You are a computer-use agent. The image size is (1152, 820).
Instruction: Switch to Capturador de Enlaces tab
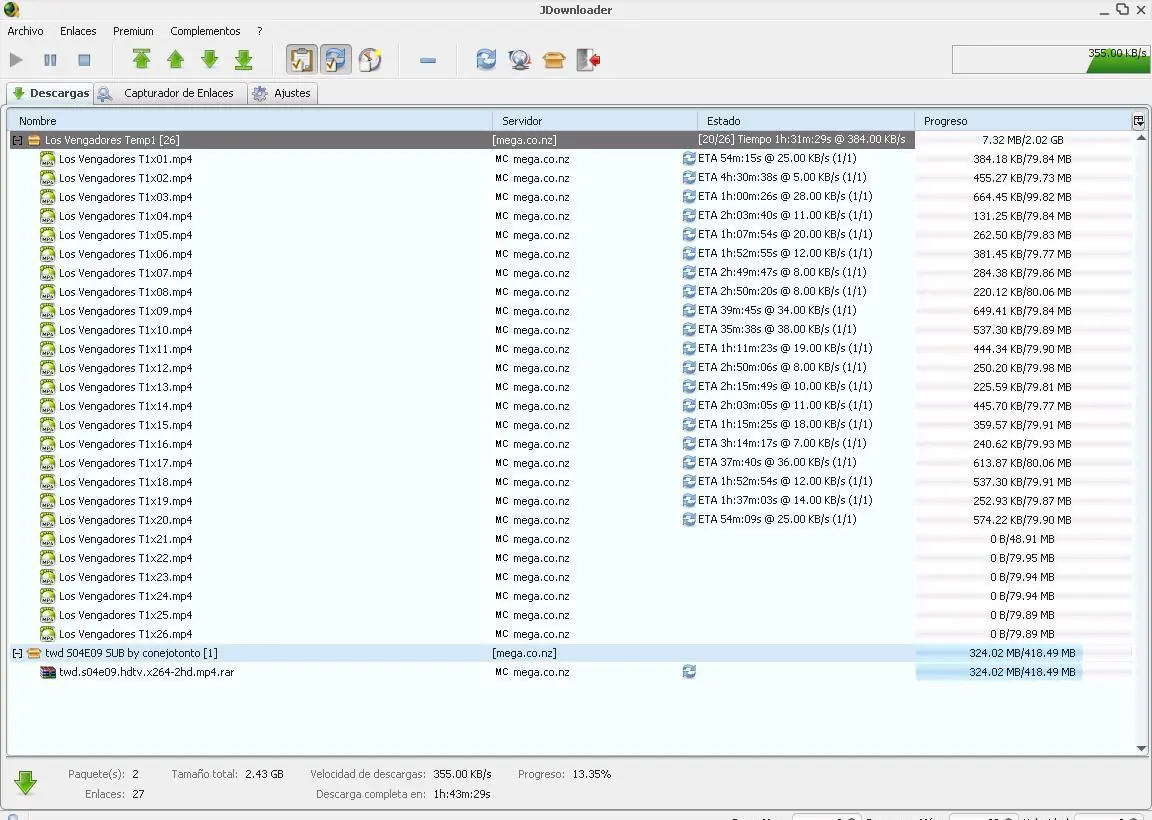[170, 93]
